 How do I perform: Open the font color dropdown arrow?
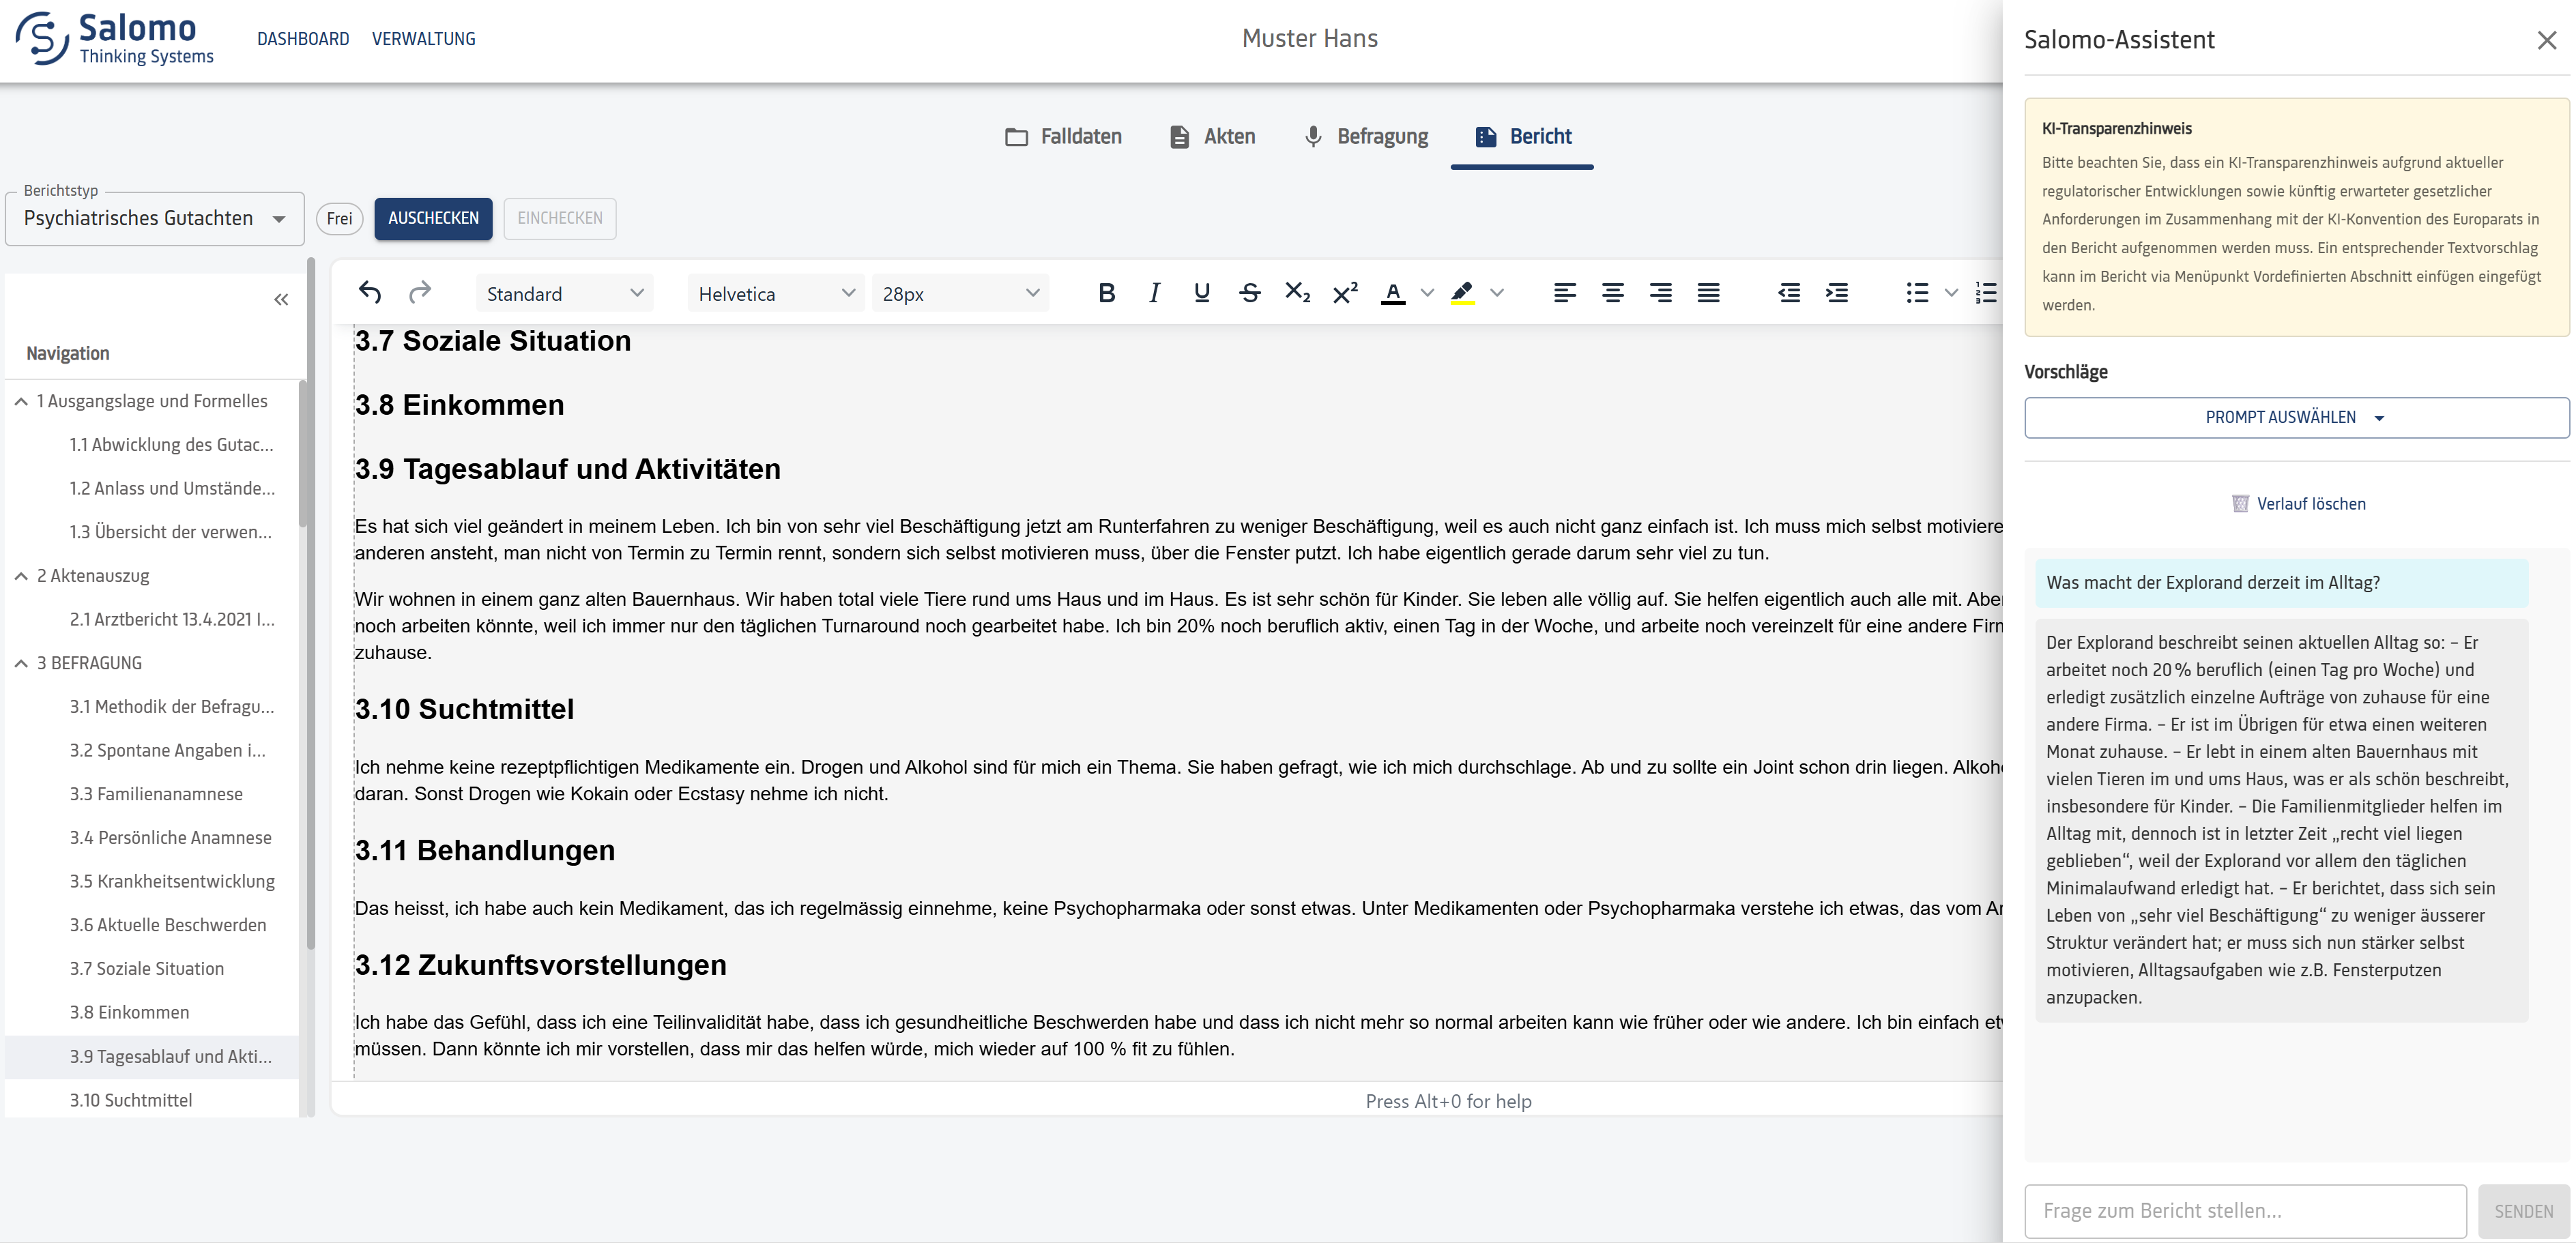coord(1427,293)
